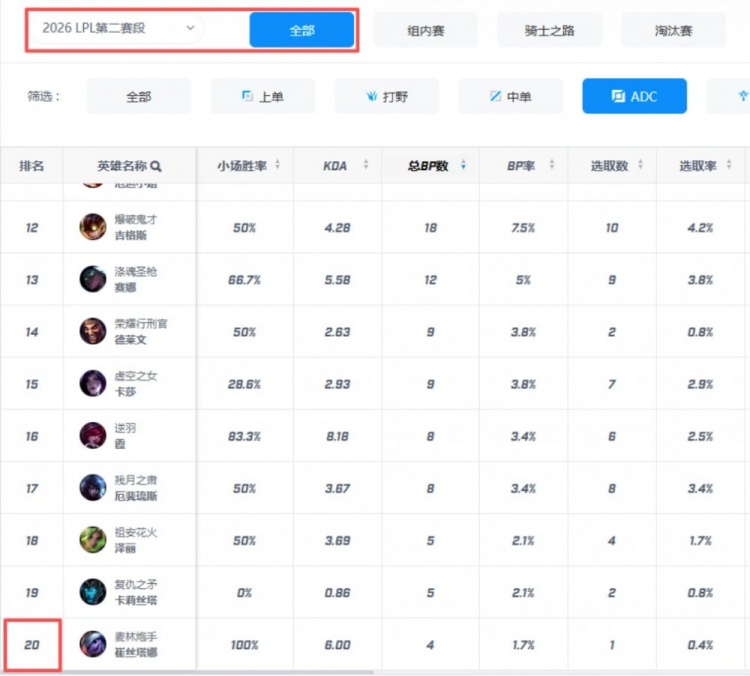
Task: Click the 中单 position icon
Action: pyautogui.click(x=496, y=96)
